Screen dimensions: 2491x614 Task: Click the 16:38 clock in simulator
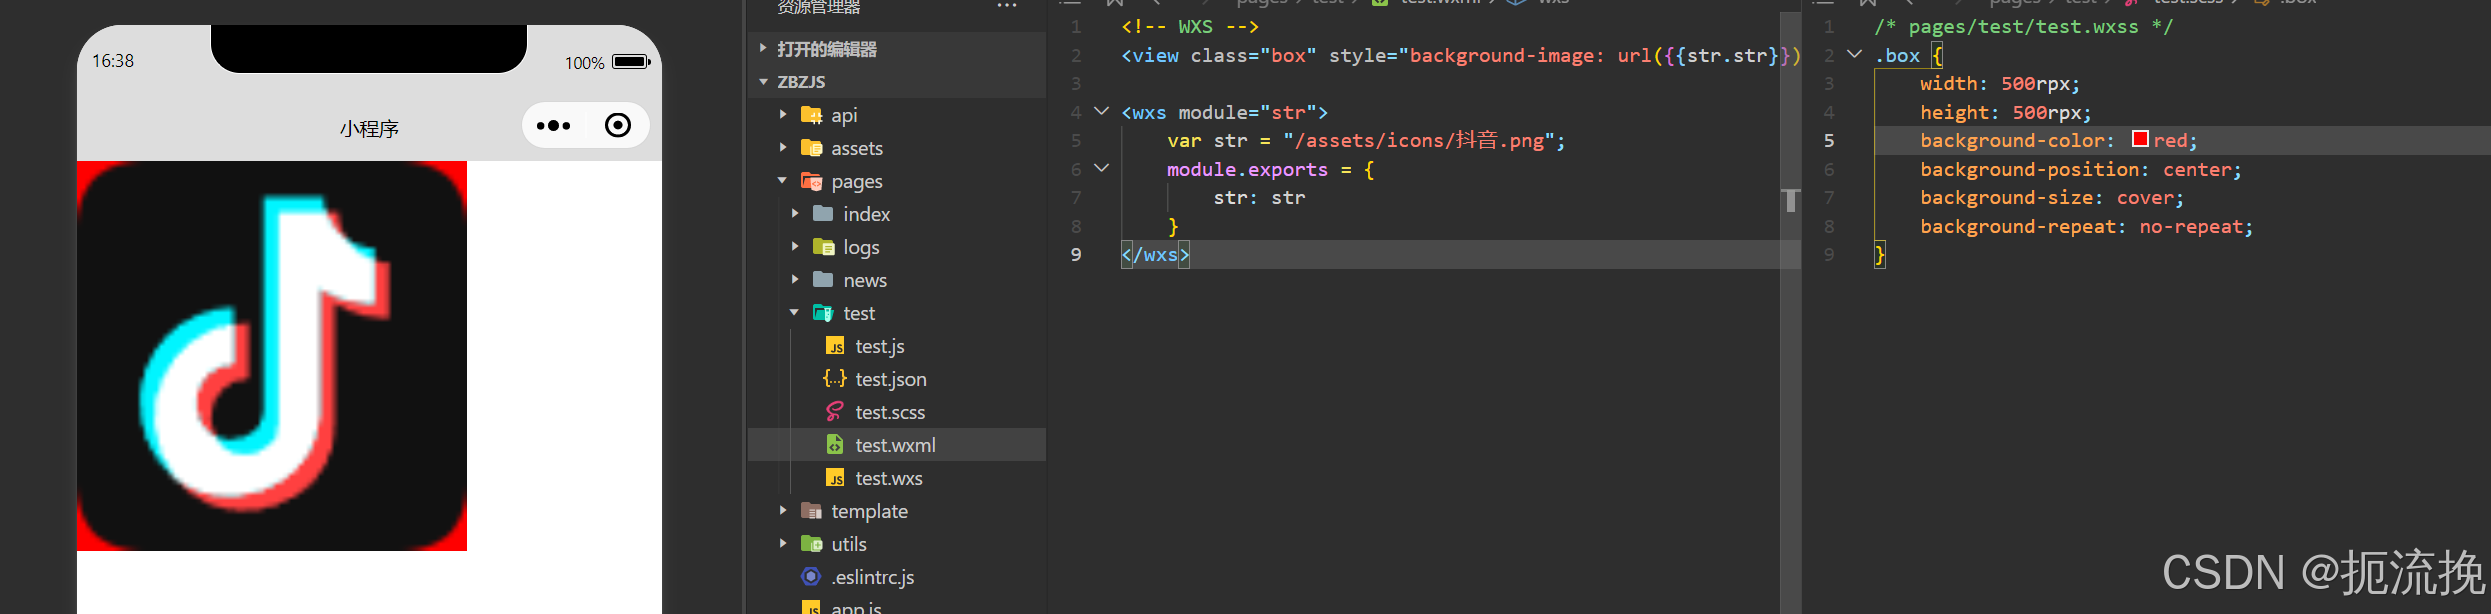coord(113,61)
